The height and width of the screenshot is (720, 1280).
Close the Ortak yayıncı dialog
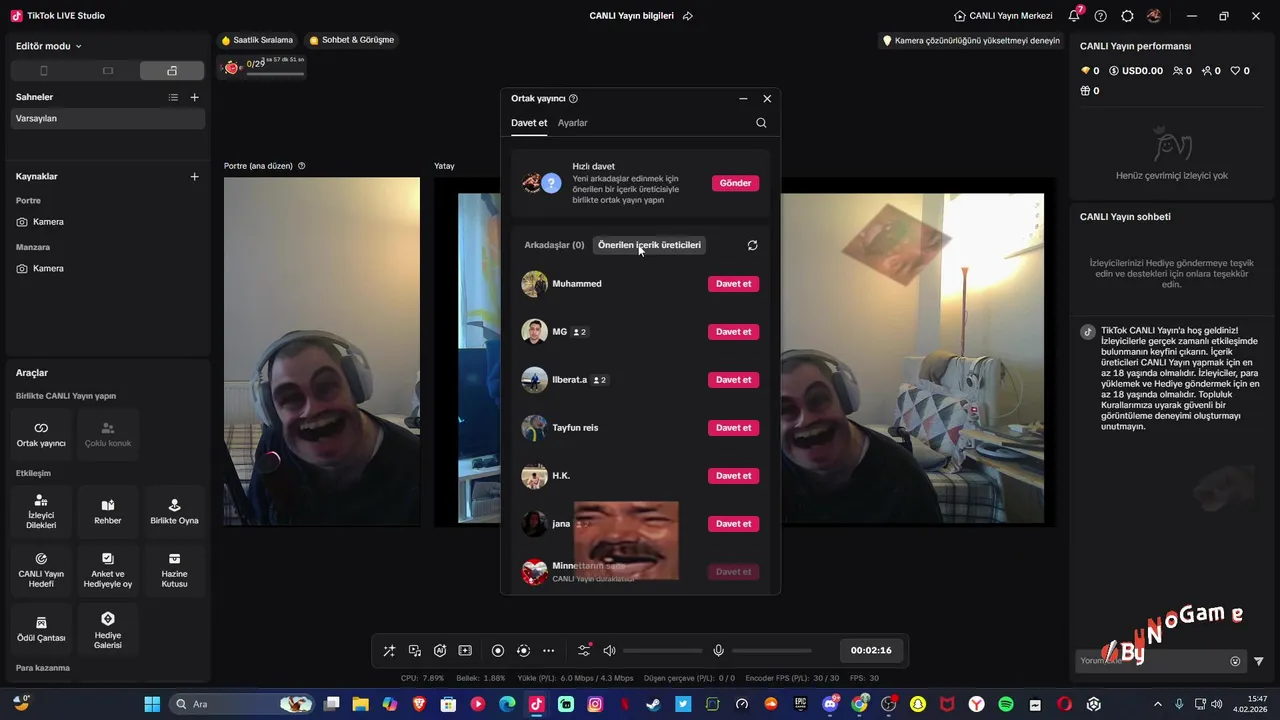tap(767, 99)
